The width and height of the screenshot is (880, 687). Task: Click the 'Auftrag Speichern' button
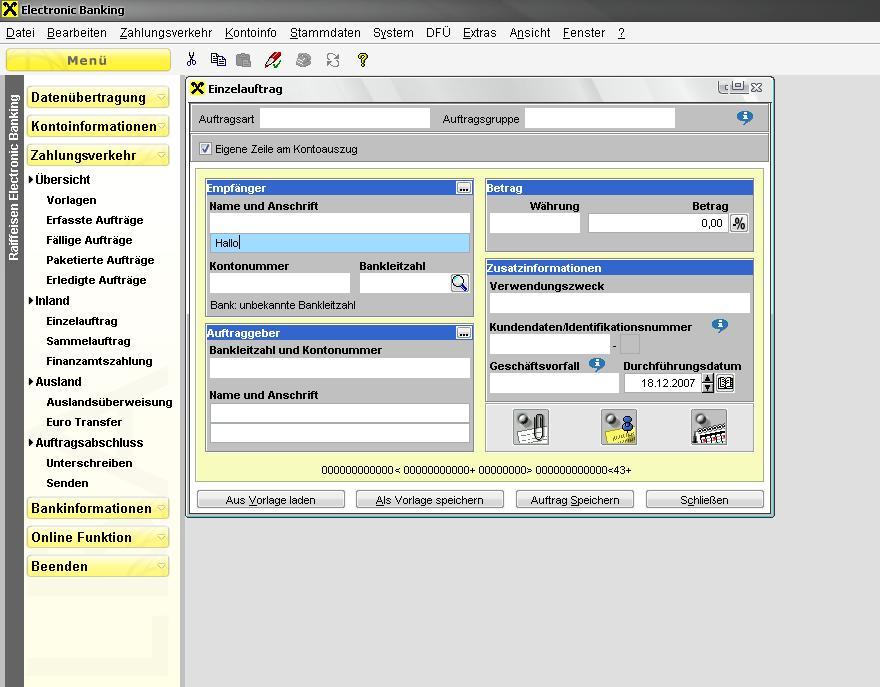click(x=575, y=500)
